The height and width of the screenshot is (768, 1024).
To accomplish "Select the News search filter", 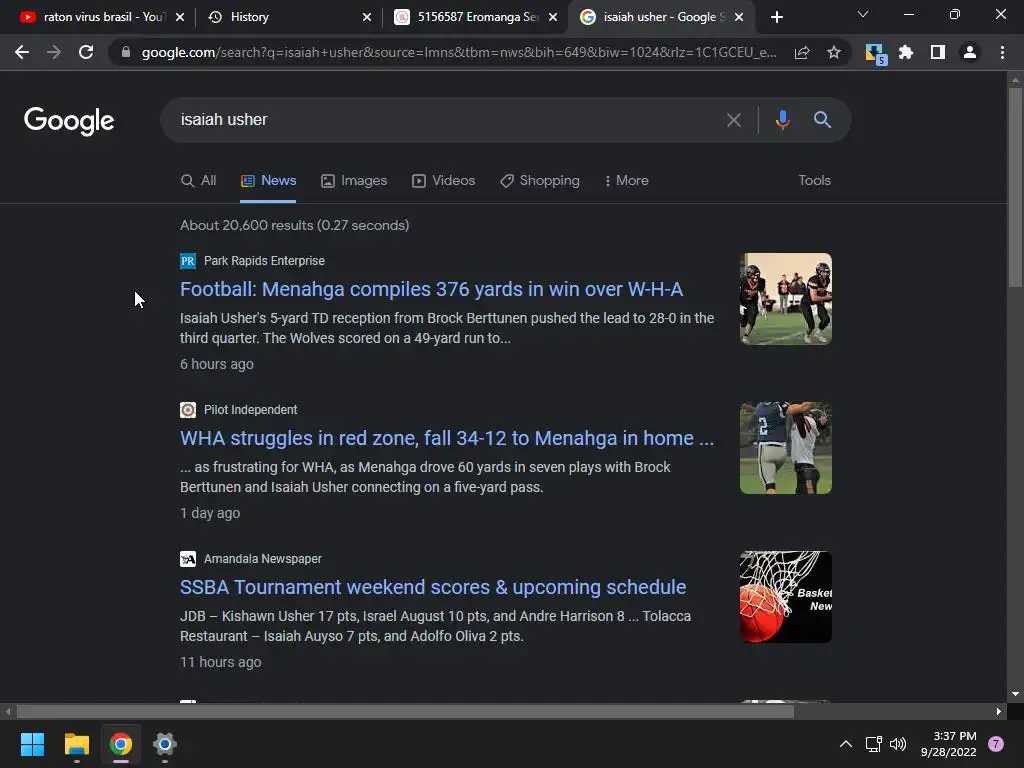I will (x=268, y=181).
